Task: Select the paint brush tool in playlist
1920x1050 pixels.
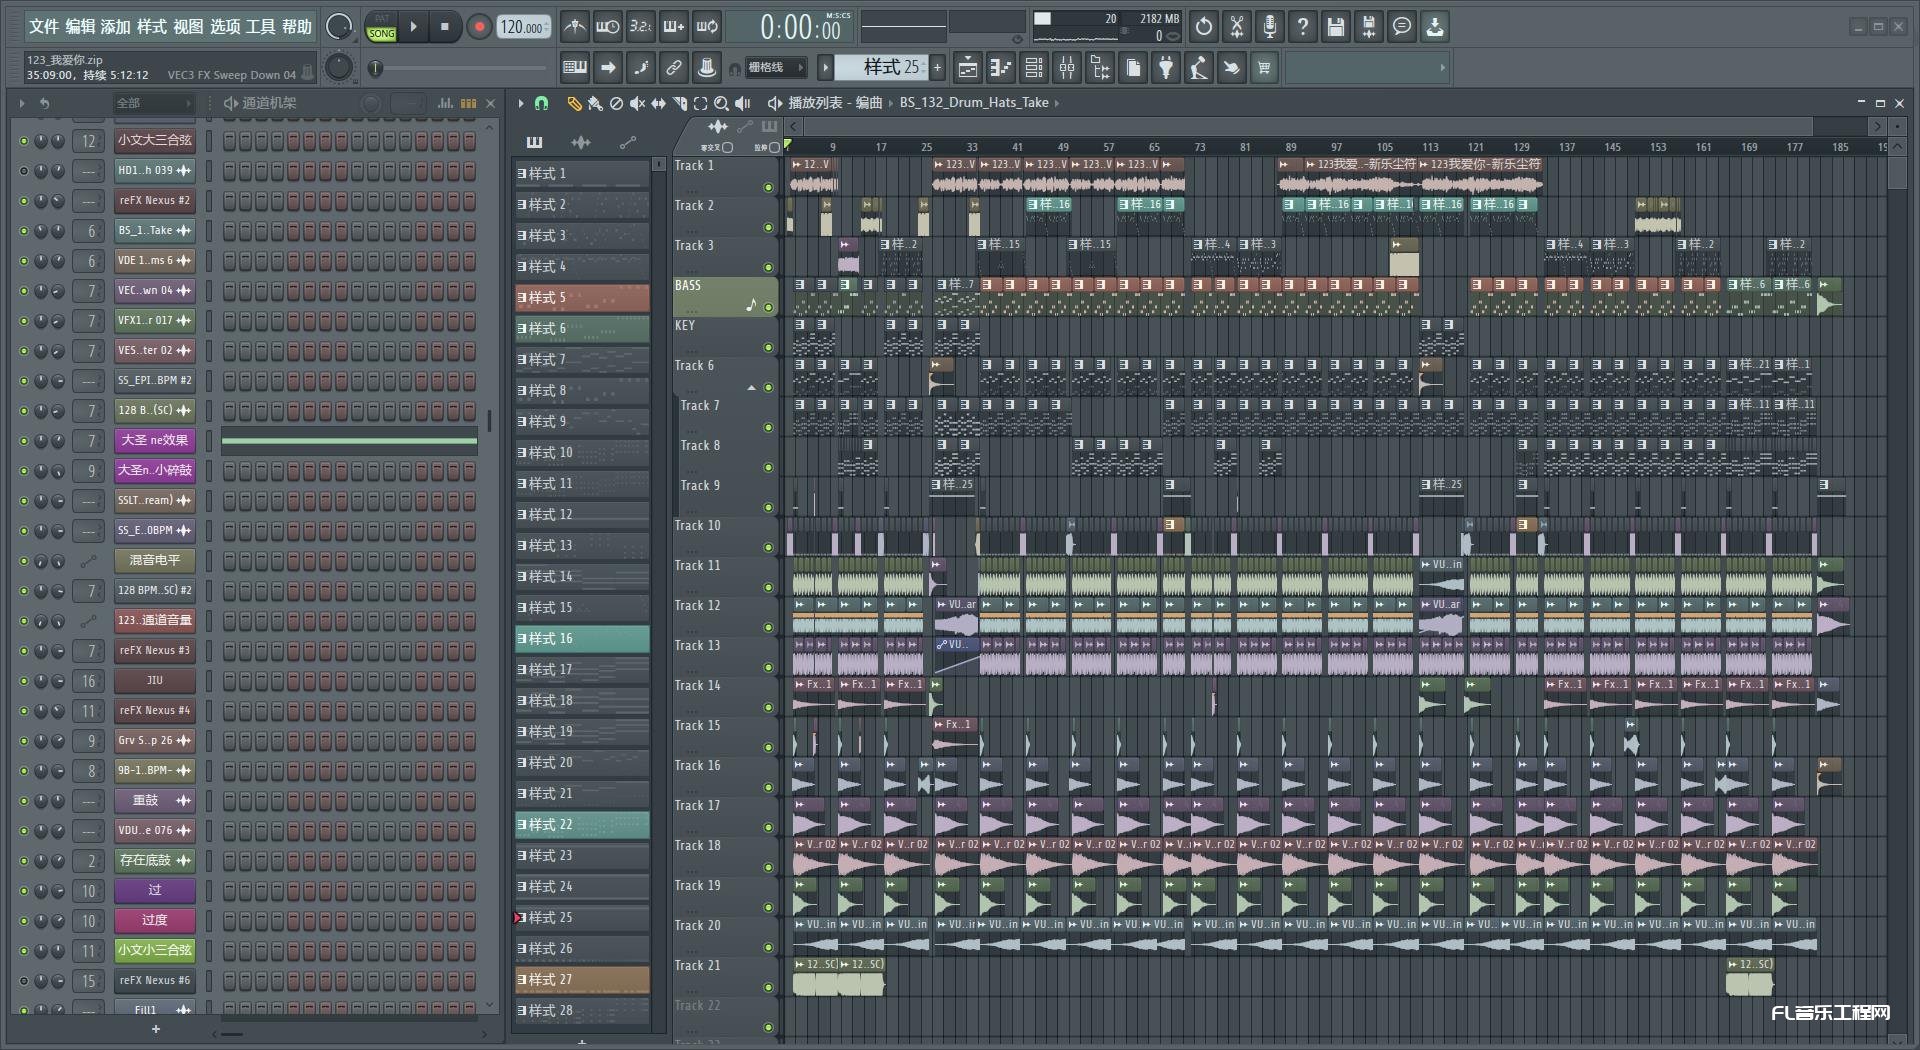Action: (x=595, y=103)
